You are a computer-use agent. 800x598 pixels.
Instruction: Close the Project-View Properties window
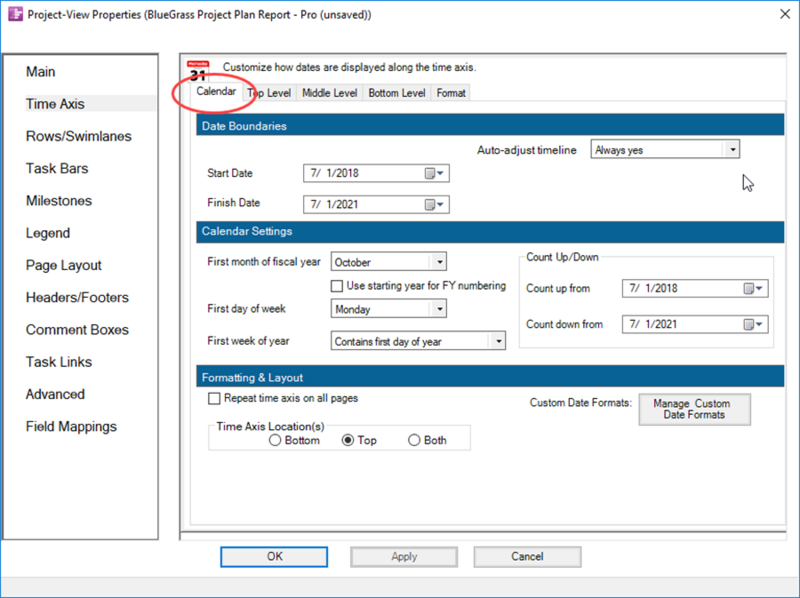[x=785, y=14]
